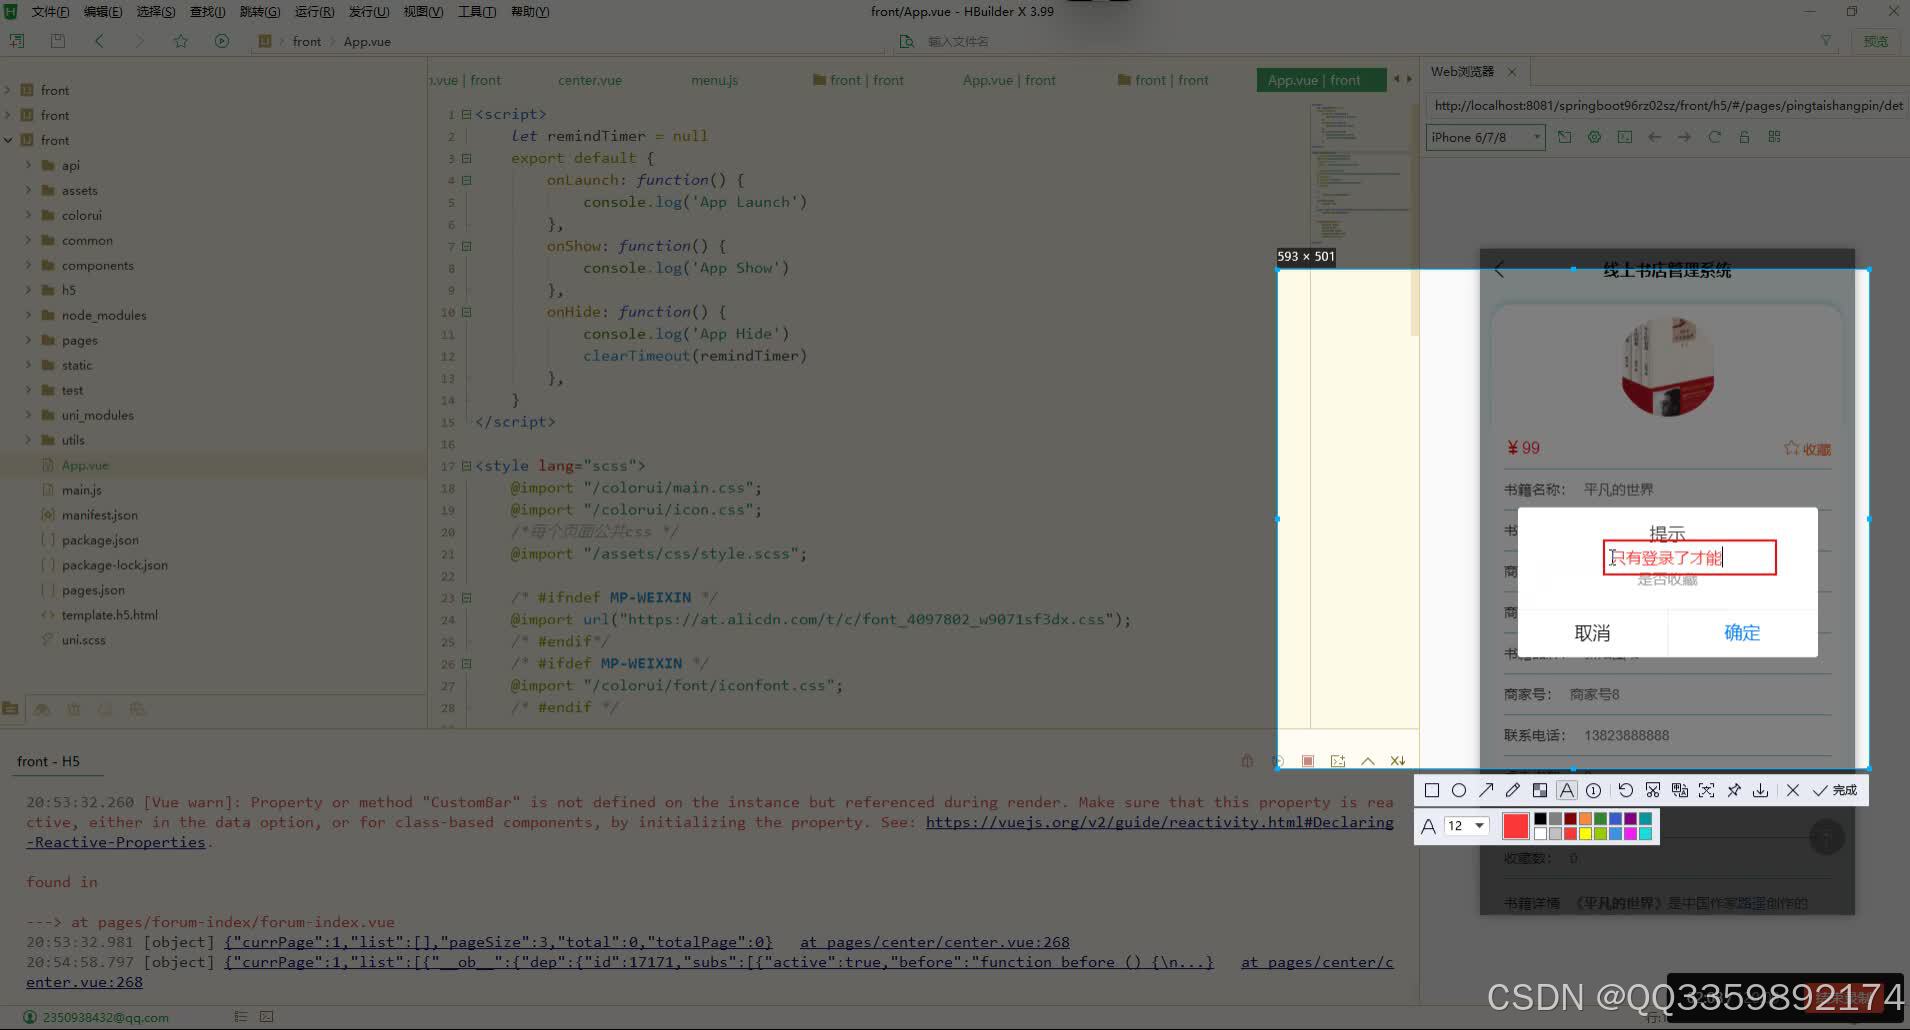Select the arrow annotation tool
Screen dimensions: 1910x1030
tap(1486, 790)
